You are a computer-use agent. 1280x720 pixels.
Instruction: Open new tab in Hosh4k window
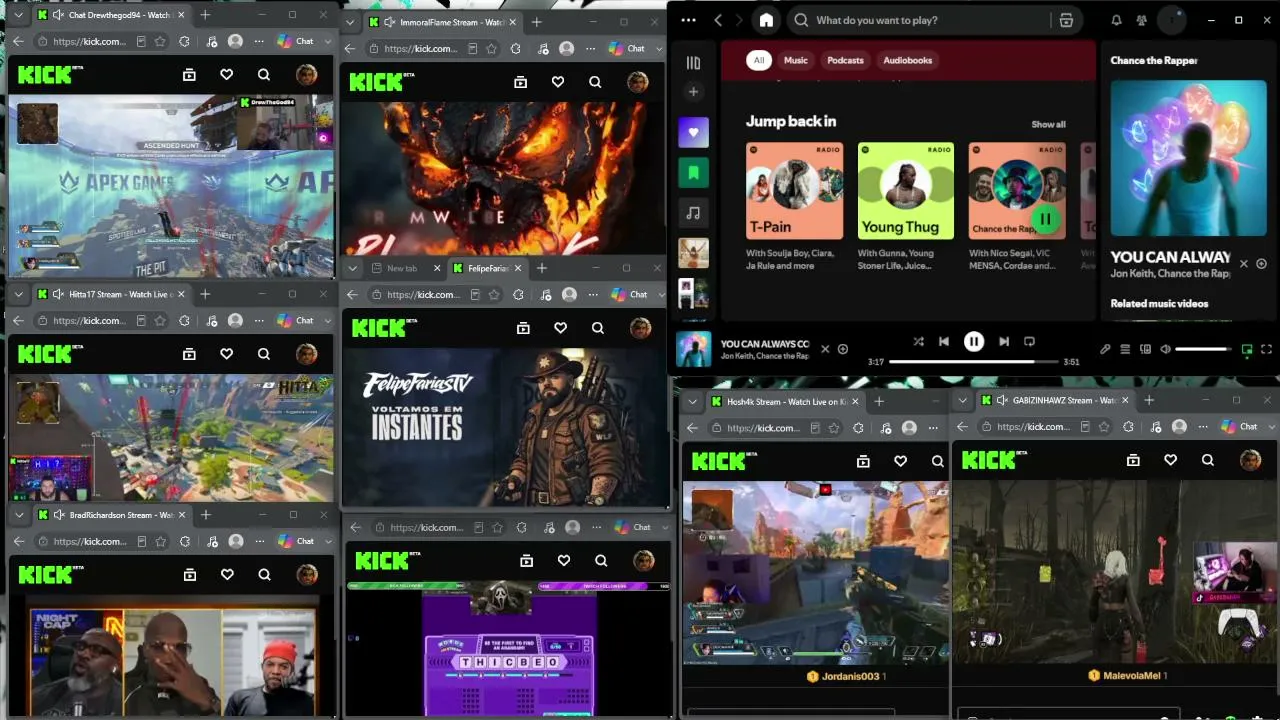click(879, 401)
